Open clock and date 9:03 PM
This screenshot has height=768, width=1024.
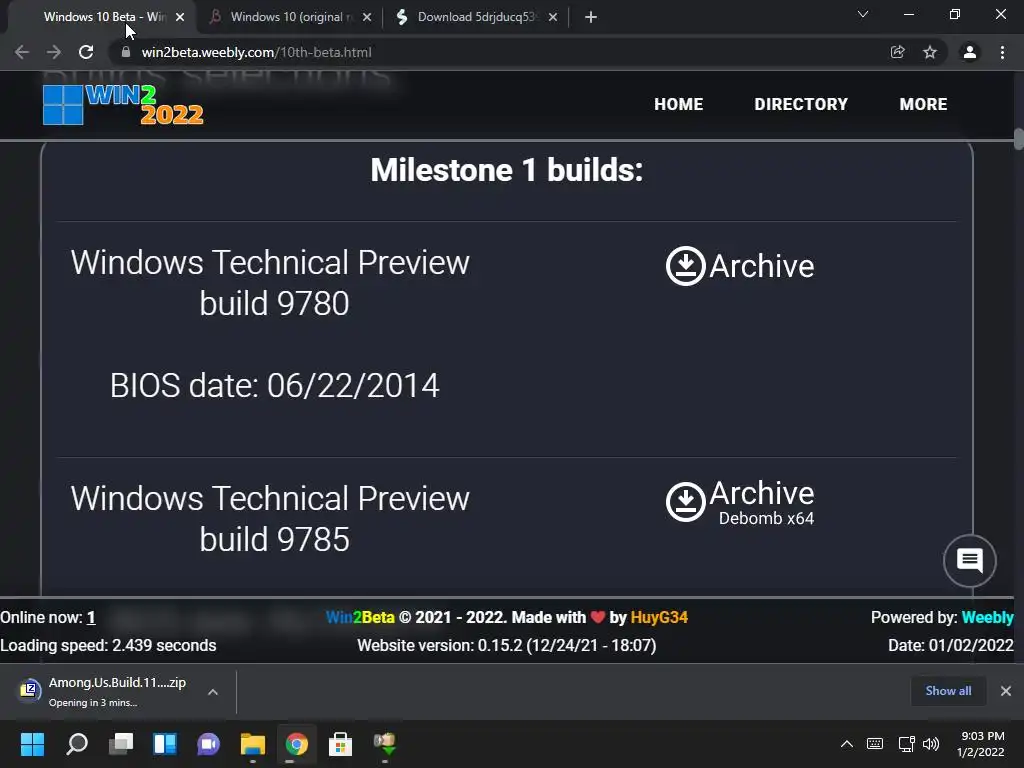tap(980, 744)
